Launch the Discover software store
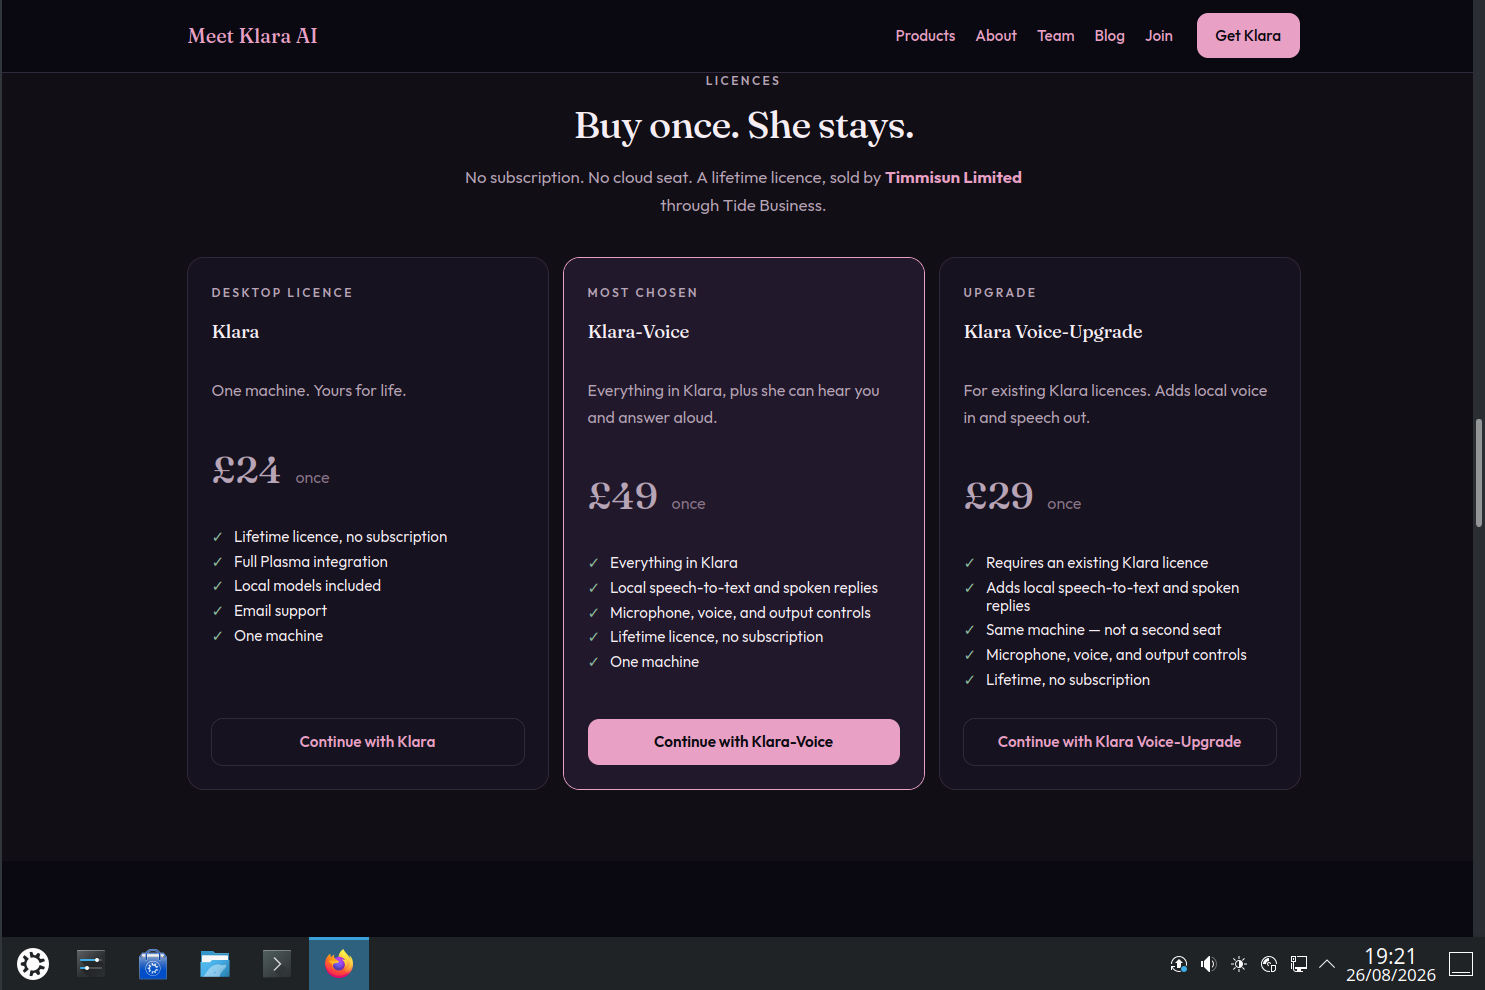Screen dimensions: 1485x990 tap(153, 964)
